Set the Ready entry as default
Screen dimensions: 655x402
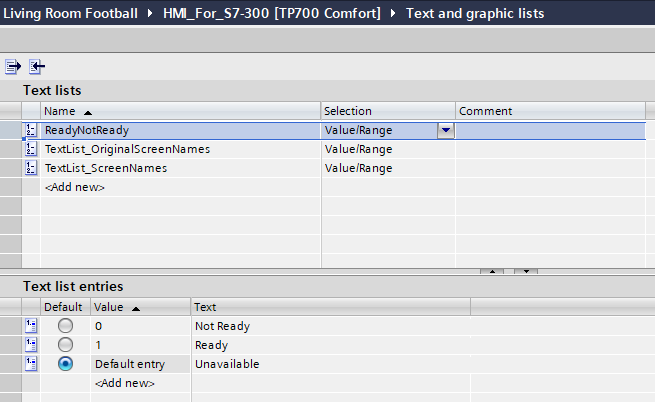tap(65, 345)
